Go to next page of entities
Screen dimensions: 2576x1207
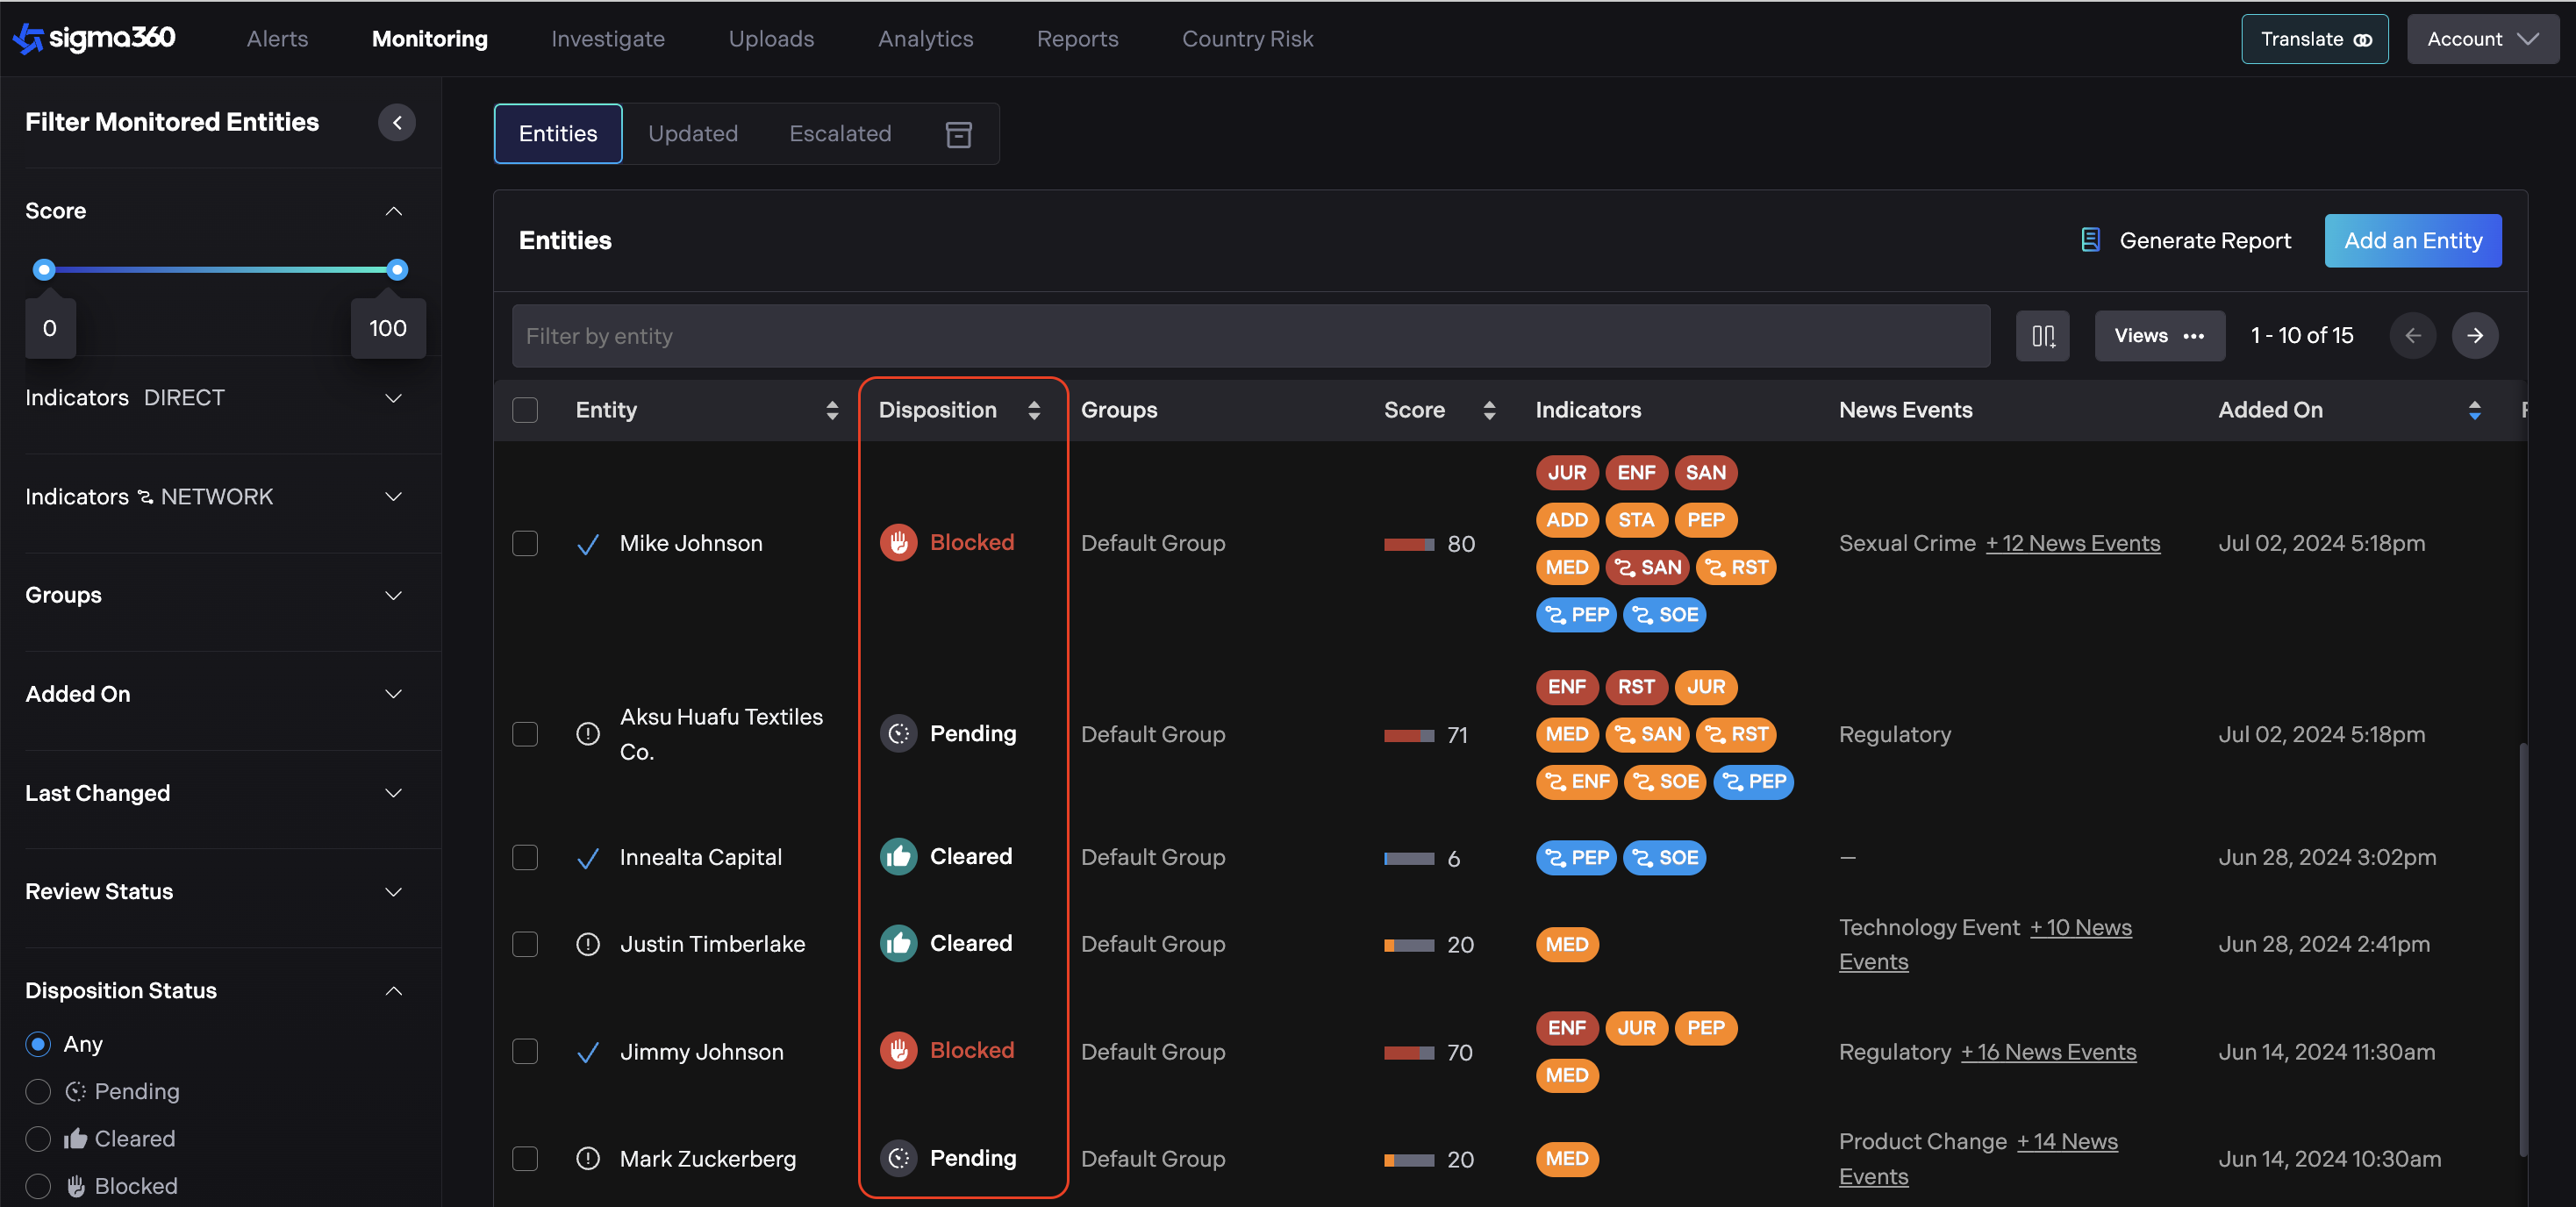click(x=2474, y=335)
